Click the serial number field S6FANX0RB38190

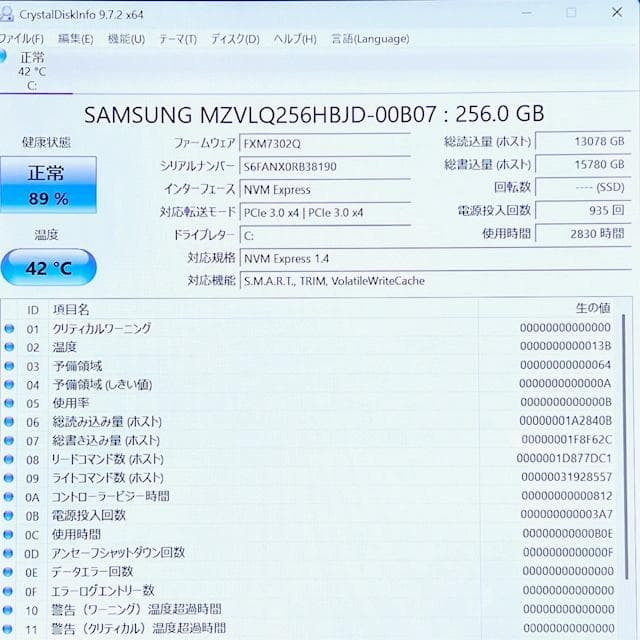[325, 167]
